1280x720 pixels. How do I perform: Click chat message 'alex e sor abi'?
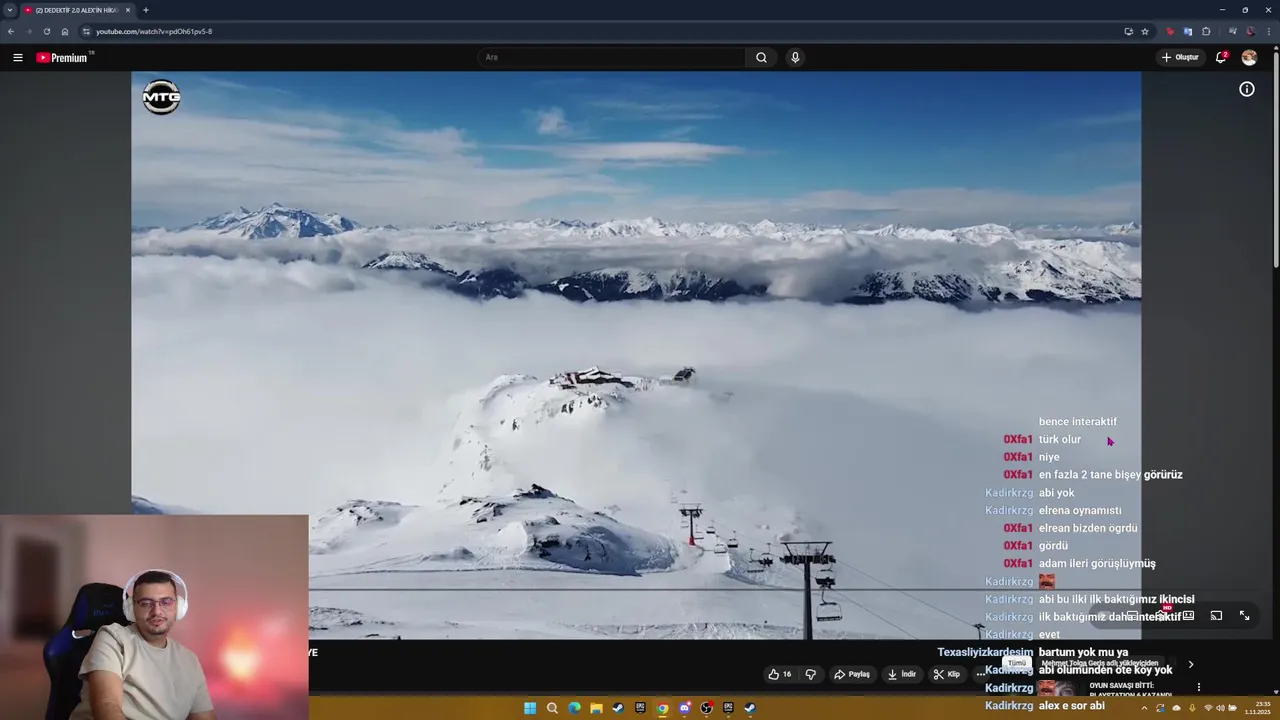pyautogui.click(x=1072, y=706)
